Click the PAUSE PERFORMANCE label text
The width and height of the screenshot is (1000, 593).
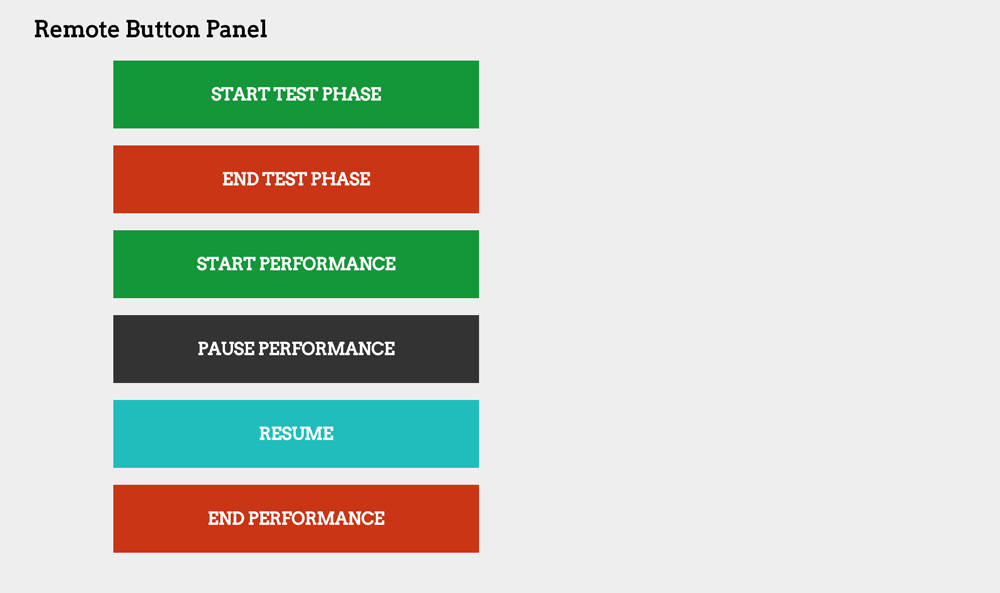click(x=296, y=349)
